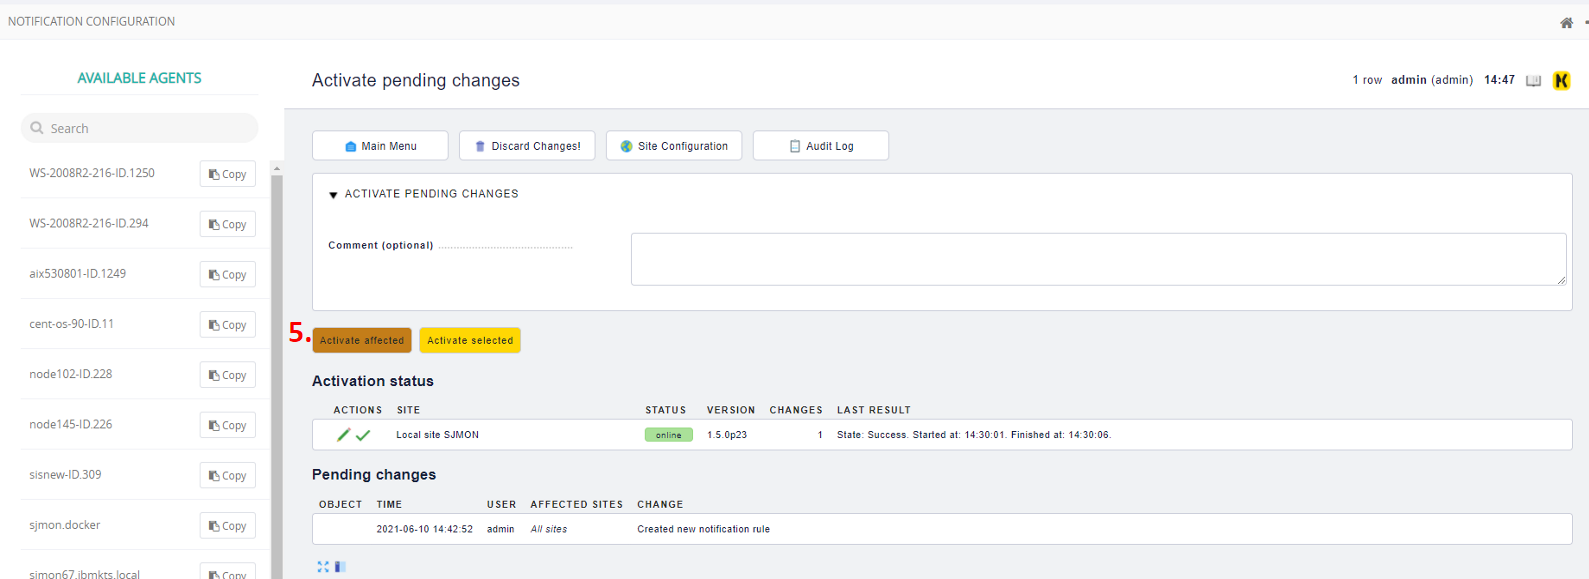Screen dimensions: 1589x579
Task: Click green checkmark activate icon for SJMON
Action: pyautogui.click(x=363, y=435)
